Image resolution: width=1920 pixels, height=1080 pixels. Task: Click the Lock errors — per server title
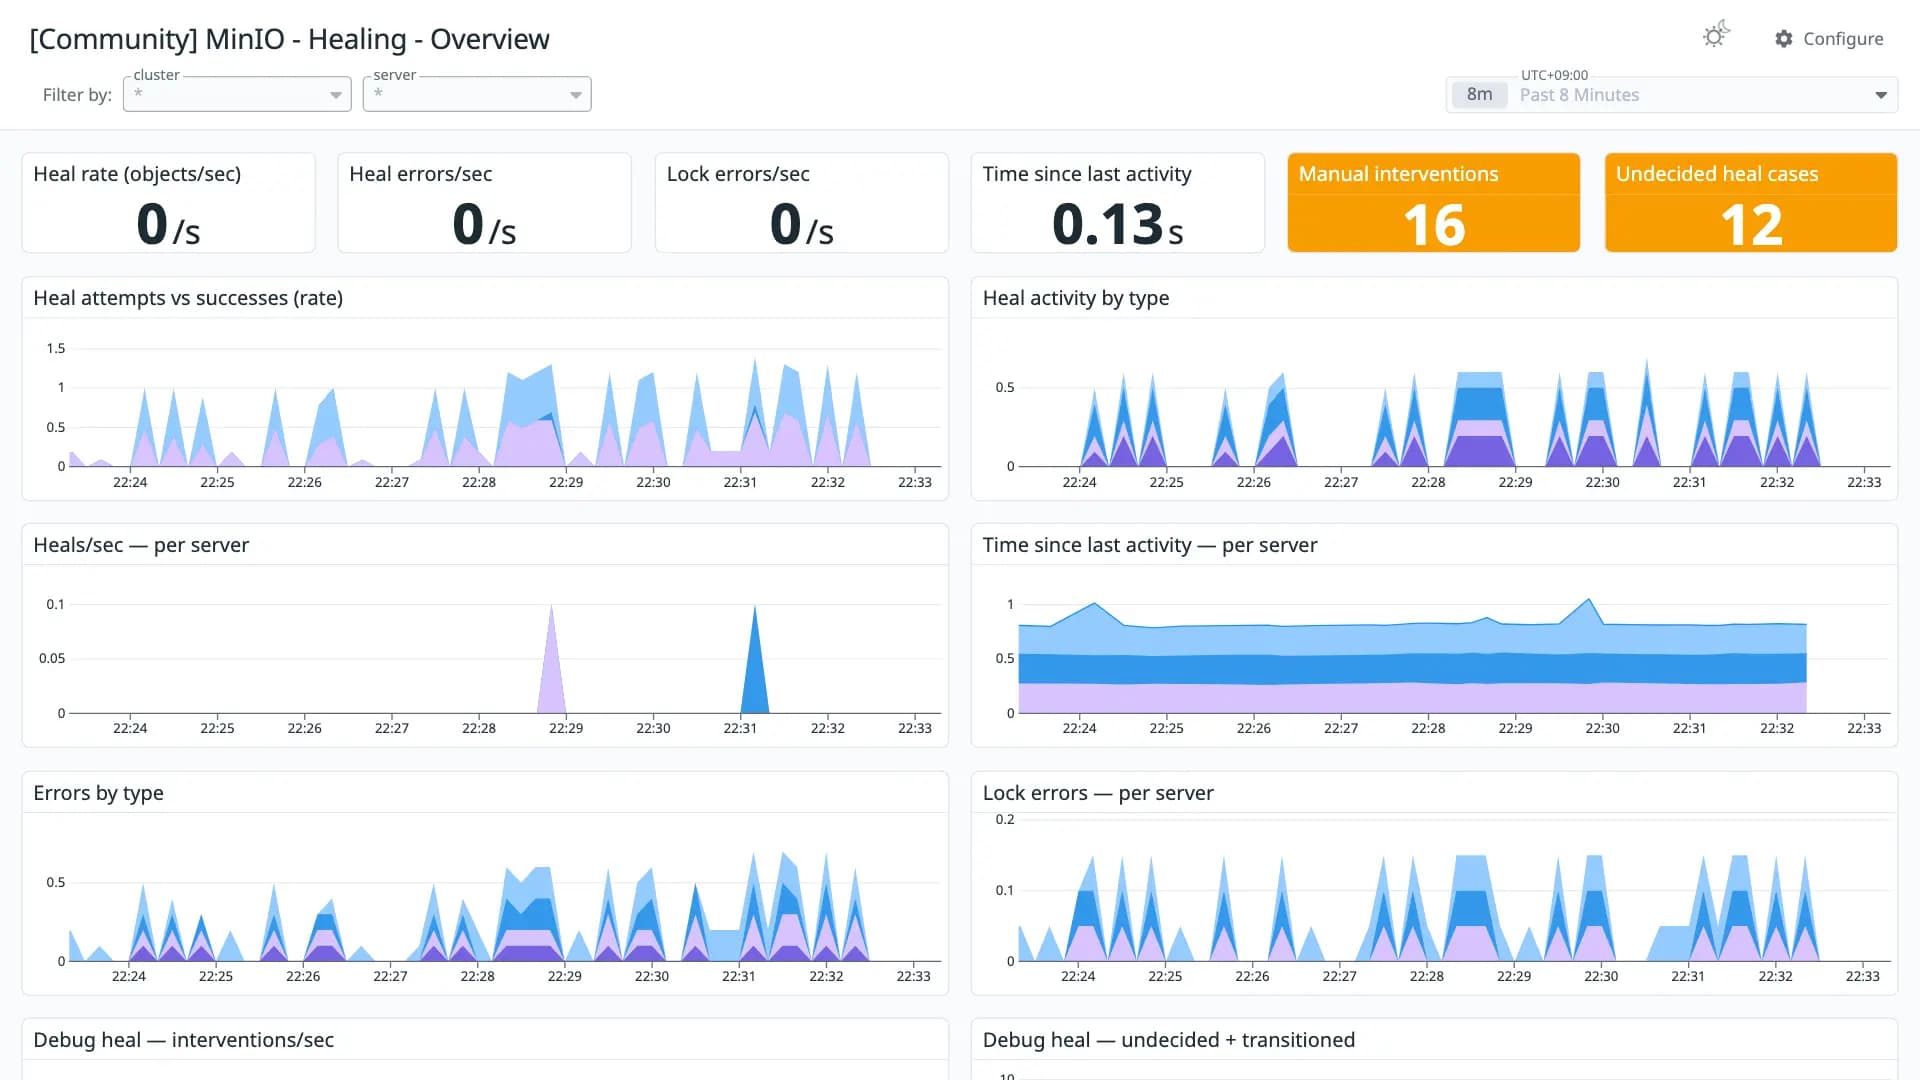[1098, 793]
